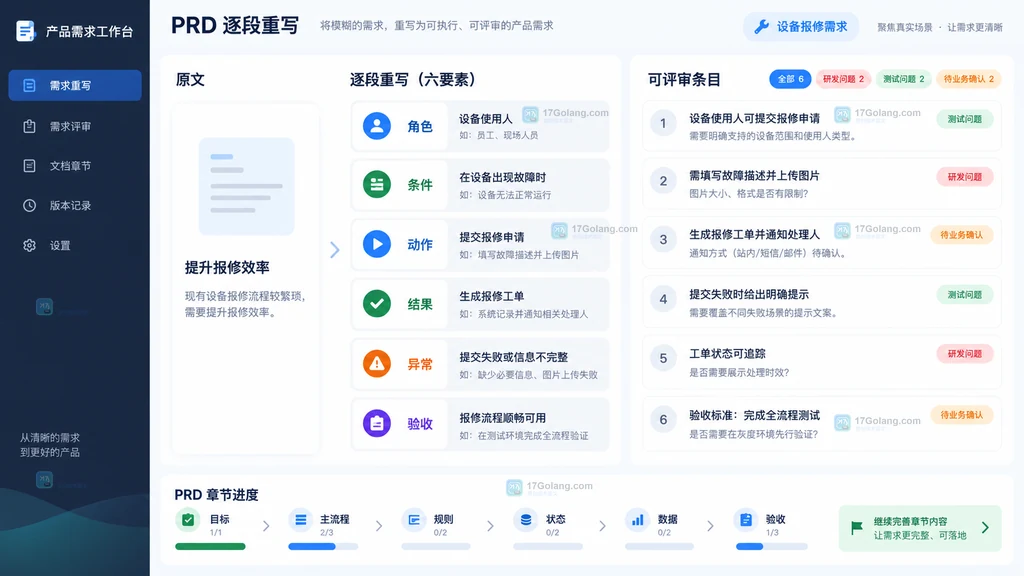Click the 验收 chapter progress bar

click(x=772, y=547)
